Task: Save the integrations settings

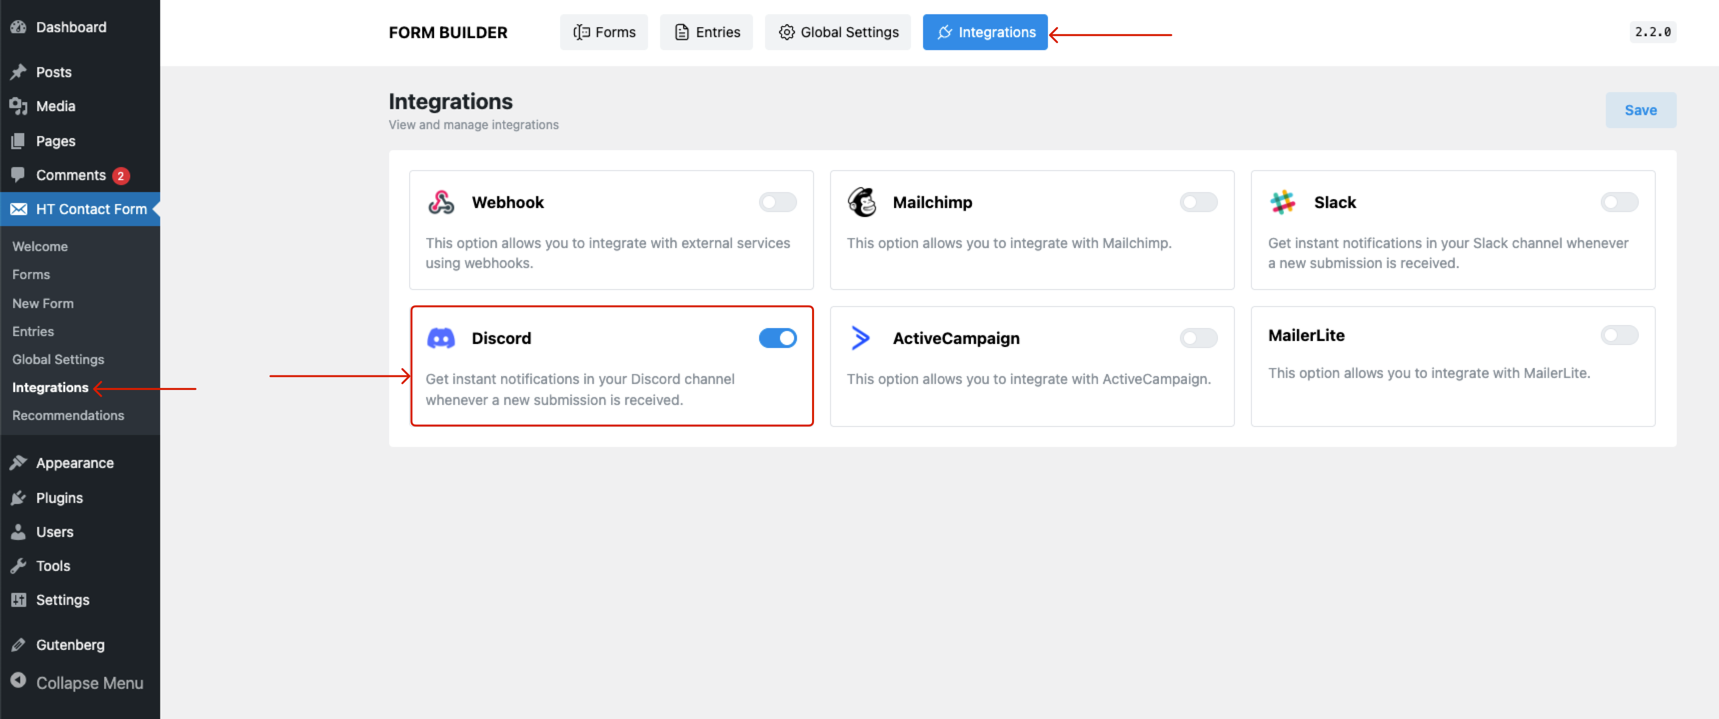Action: (x=1641, y=110)
